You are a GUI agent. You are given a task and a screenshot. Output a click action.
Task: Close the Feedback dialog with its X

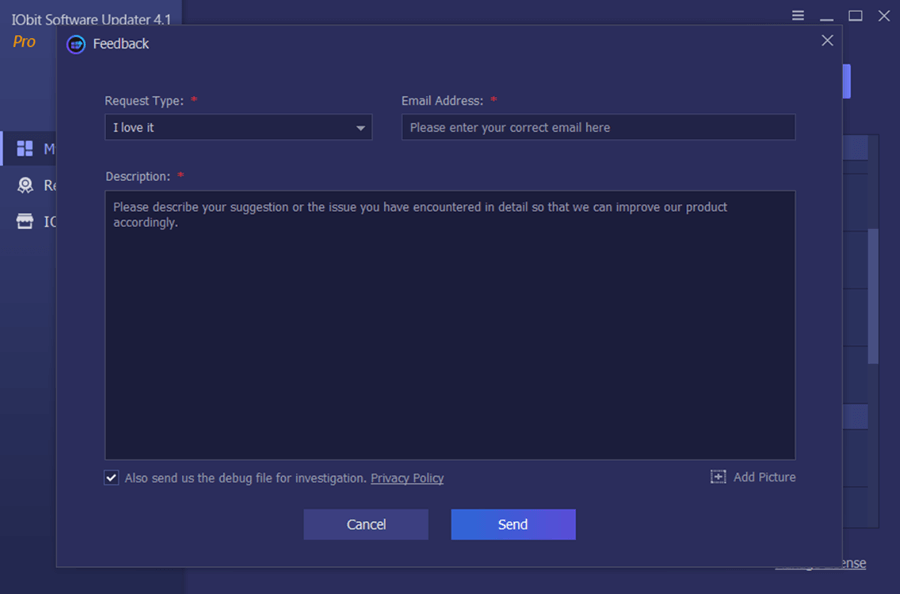[827, 40]
